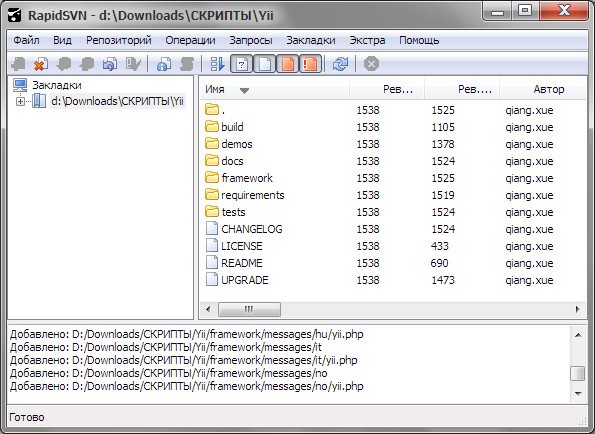Toggle showing conflicted files filter button
This screenshot has height=434, width=595.
click(x=310, y=64)
